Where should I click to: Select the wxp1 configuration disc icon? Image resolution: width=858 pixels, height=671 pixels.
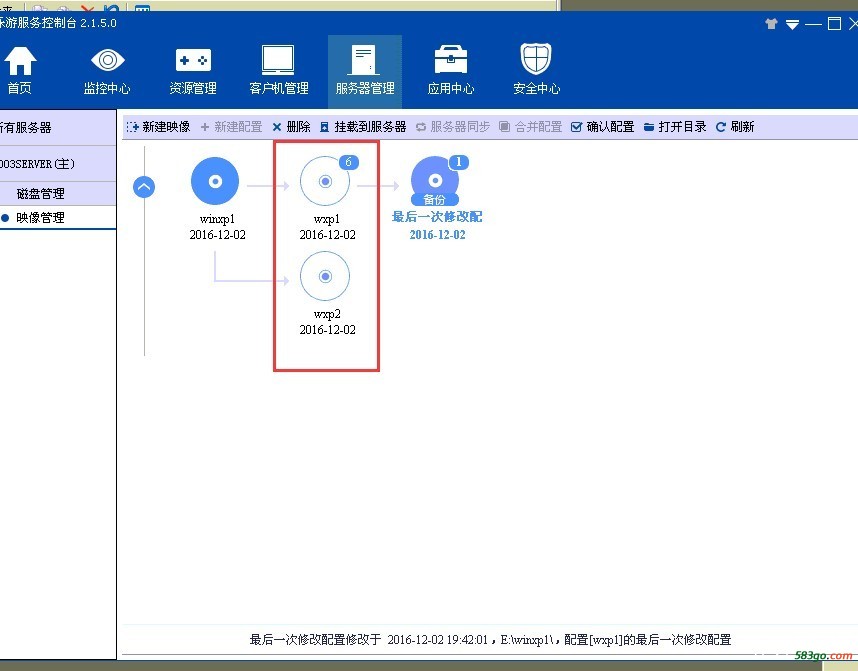[325, 181]
